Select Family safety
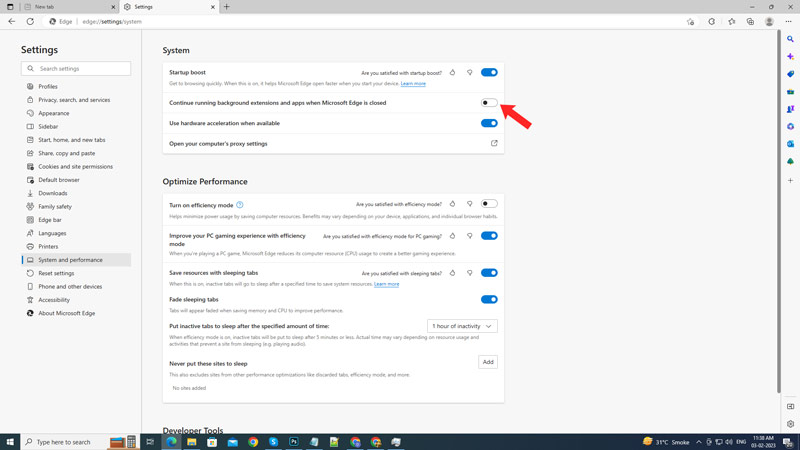800x450 pixels. click(x=76, y=207)
